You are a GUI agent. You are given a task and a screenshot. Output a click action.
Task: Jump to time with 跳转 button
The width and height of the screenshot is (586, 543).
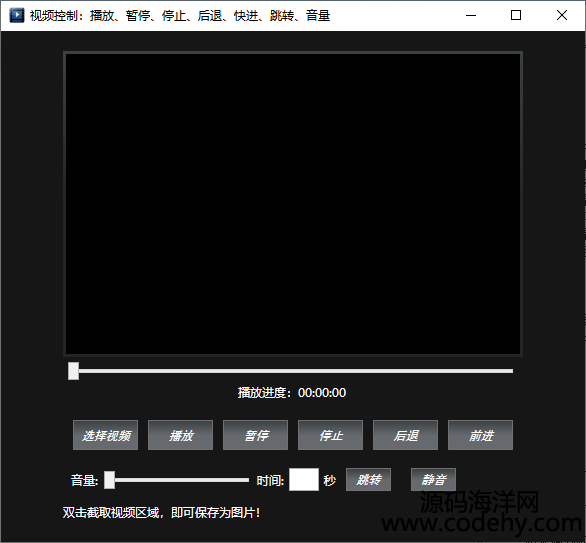[x=368, y=479]
